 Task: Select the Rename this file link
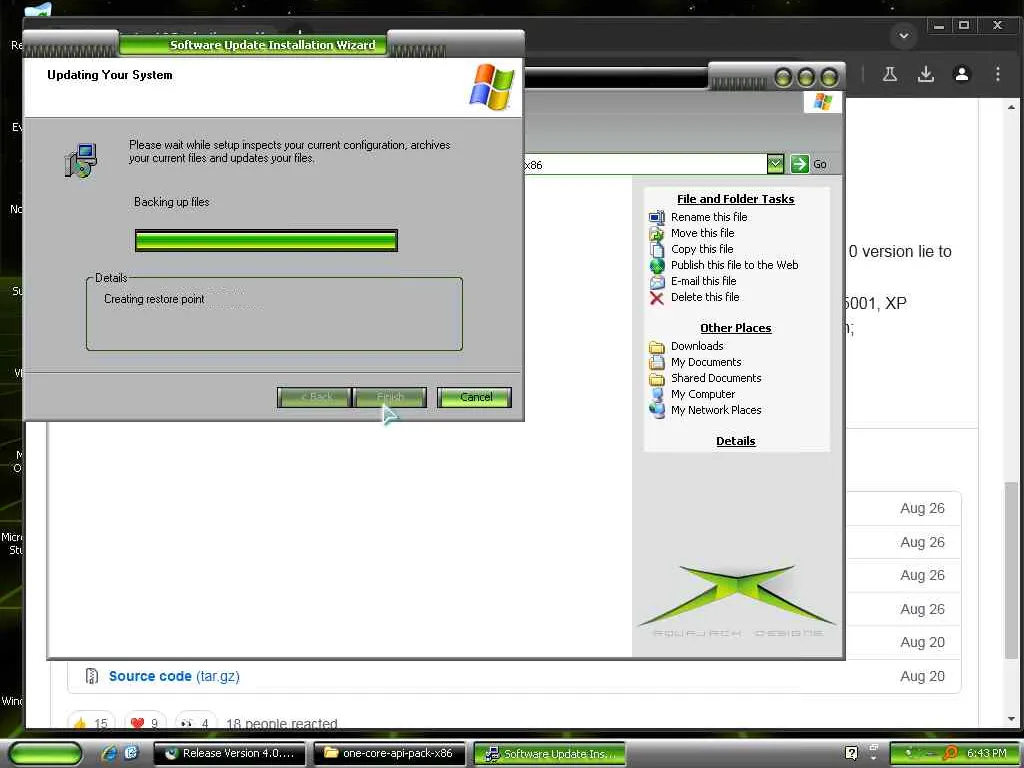(x=709, y=217)
